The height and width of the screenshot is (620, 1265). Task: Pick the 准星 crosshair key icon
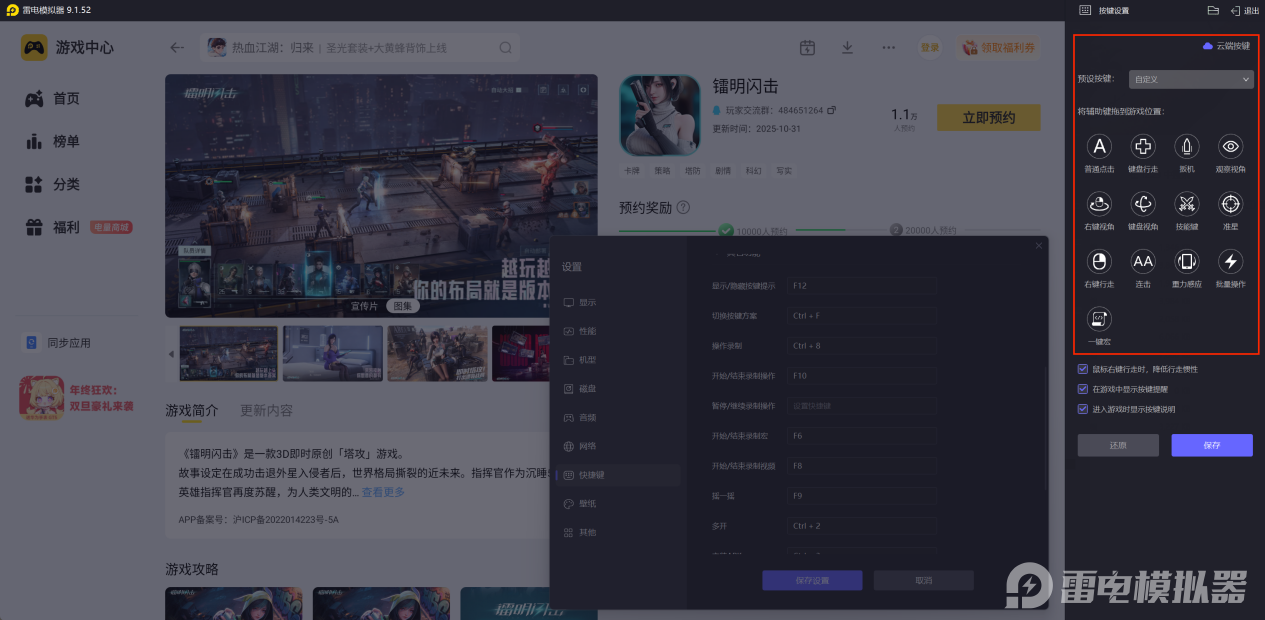[1231, 204]
